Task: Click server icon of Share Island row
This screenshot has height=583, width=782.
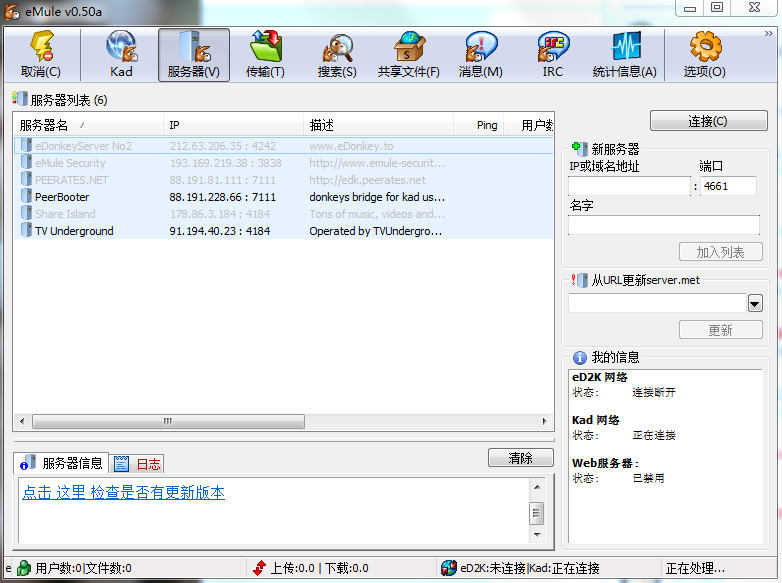Action: [x=27, y=213]
